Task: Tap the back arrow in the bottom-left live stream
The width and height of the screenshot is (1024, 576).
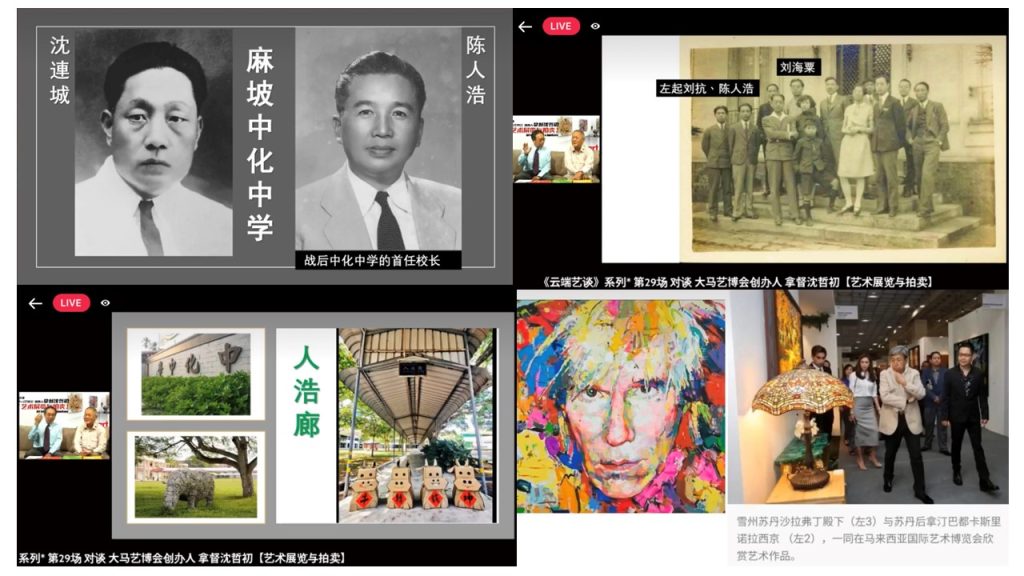Action: point(35,303)
